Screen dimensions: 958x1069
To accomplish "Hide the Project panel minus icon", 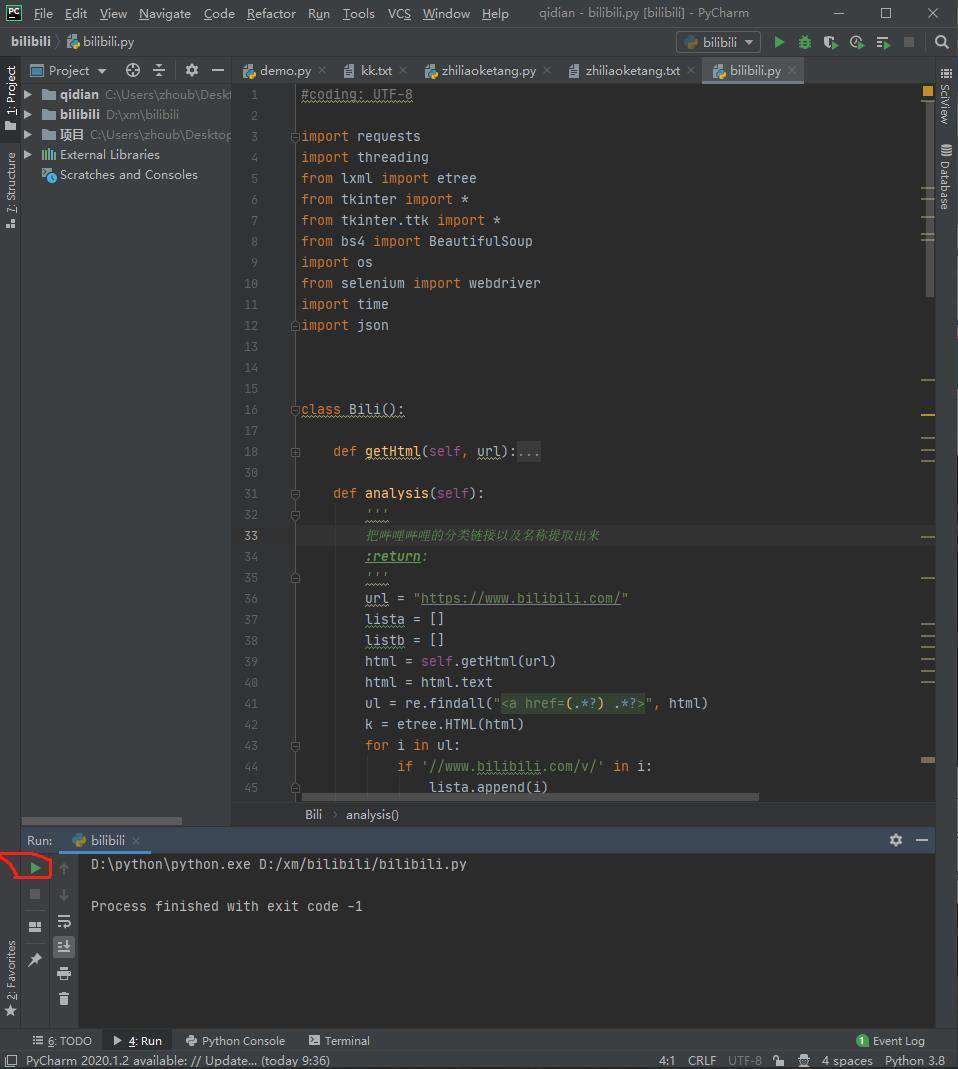I will pyautogui.click(x=218, y=70).
